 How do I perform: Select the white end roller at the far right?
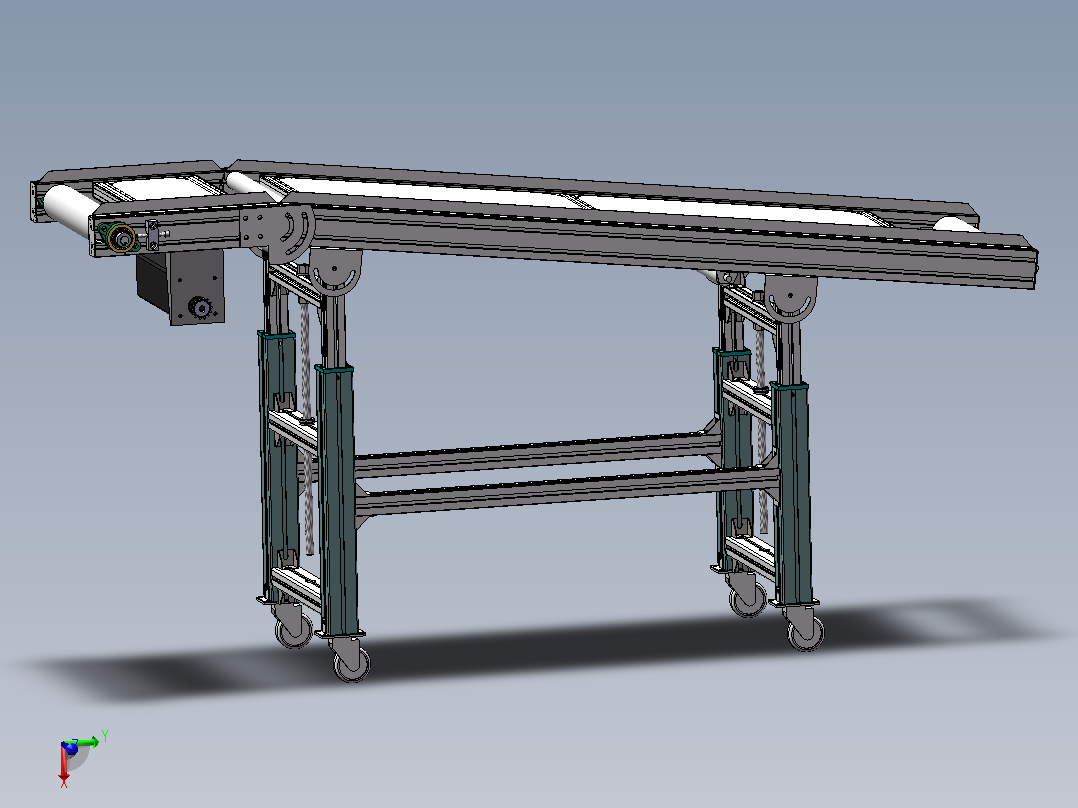955,223
